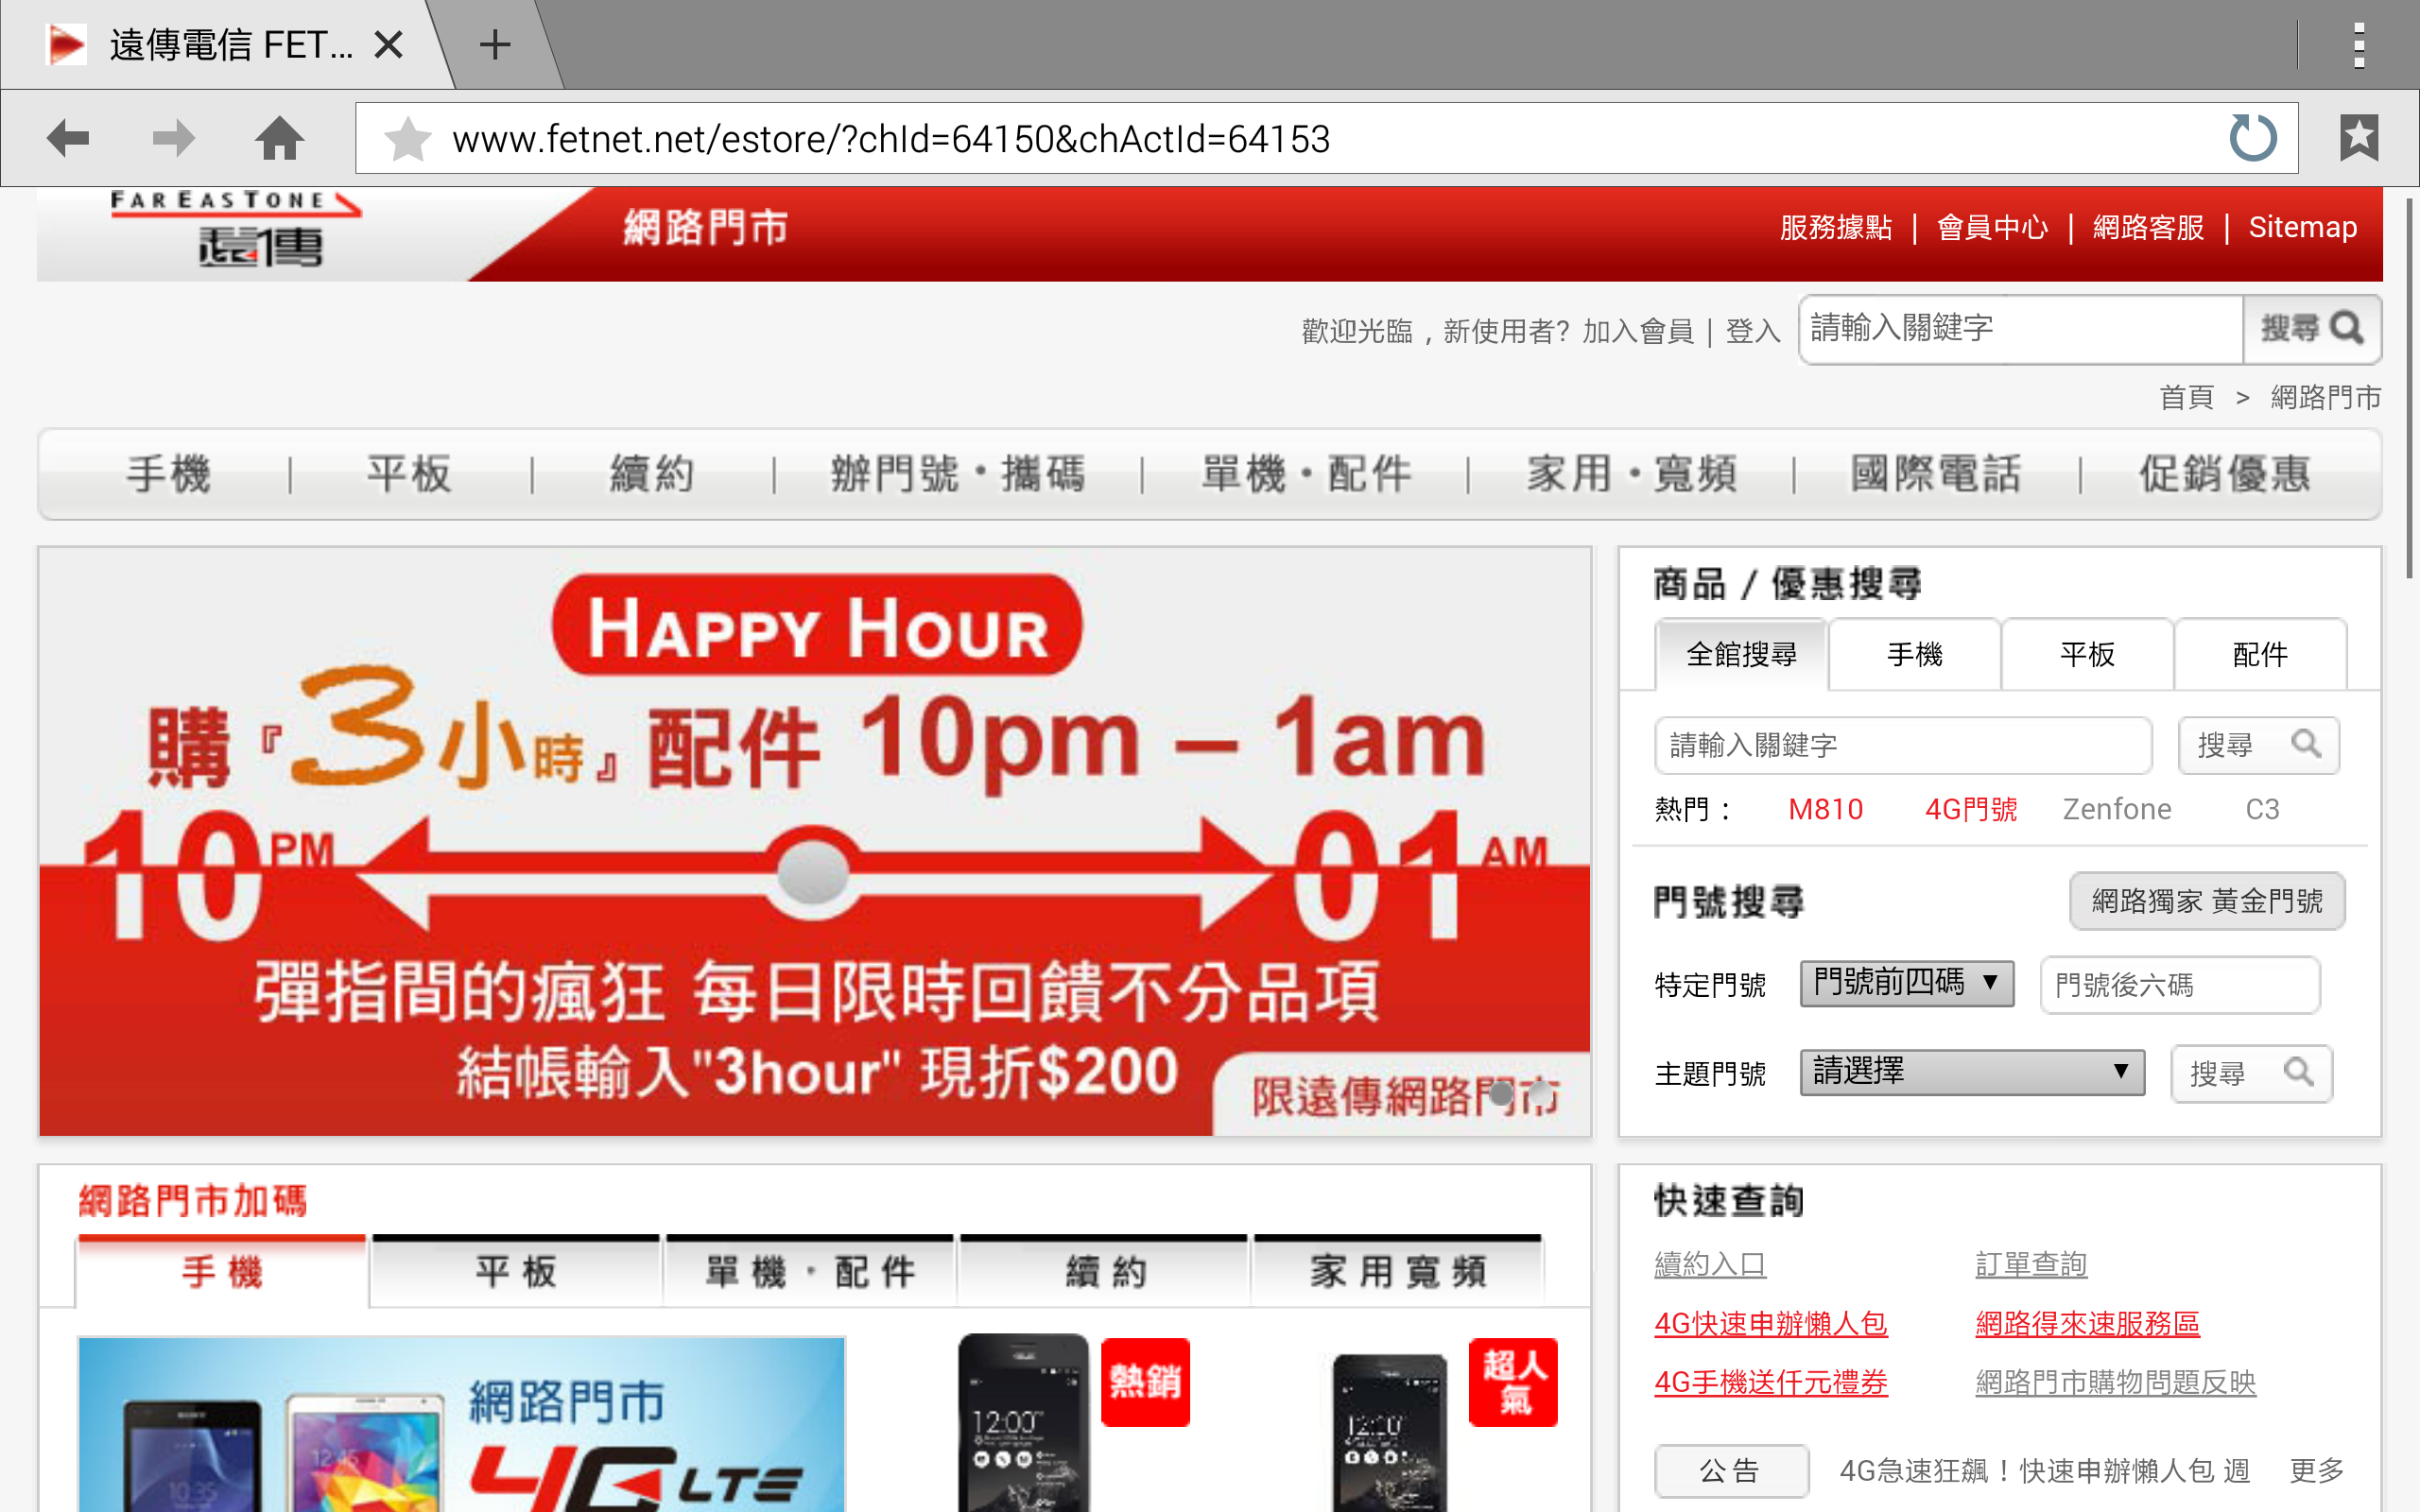Go back to previous page
Image resolution: width=2420 pixels, height=1512 pixels.
[x=68, y=138]
